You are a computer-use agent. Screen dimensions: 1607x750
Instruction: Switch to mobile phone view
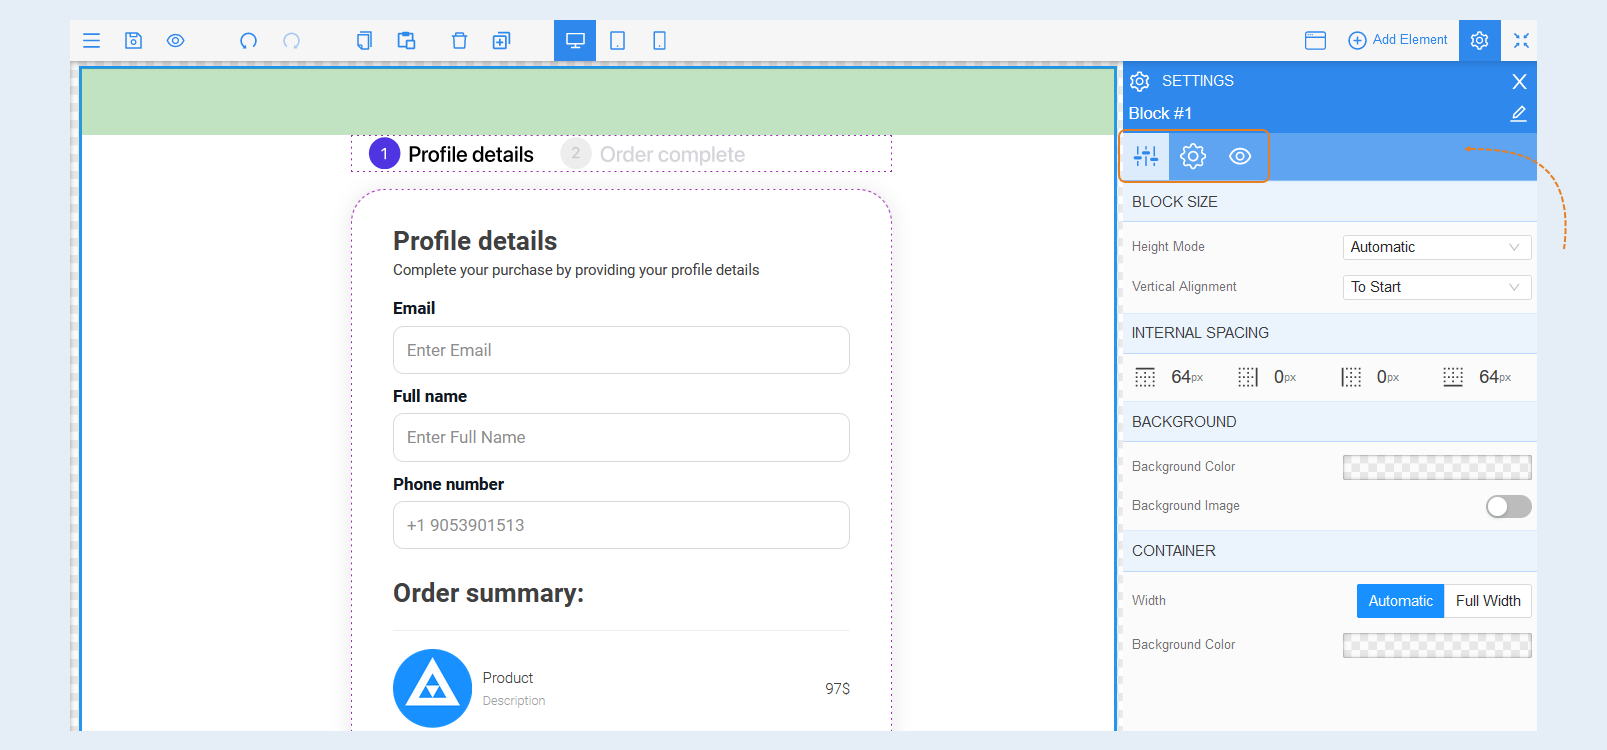[659, 41]
